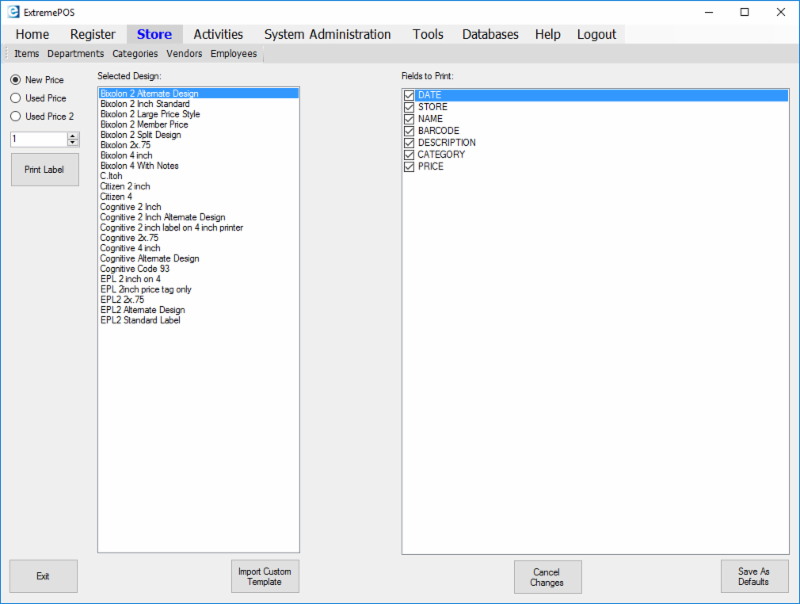This screenshot has width=800, height=604.
Task: Choose Bixolon 4 With Notes design
Action: [139, 166]
